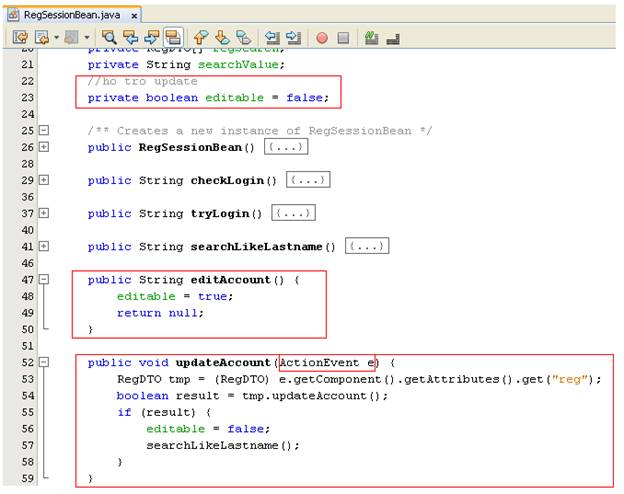Open the Back history dropdown arrow
The width and height of the screenshot is (624, 494).
tap(56, 37)
